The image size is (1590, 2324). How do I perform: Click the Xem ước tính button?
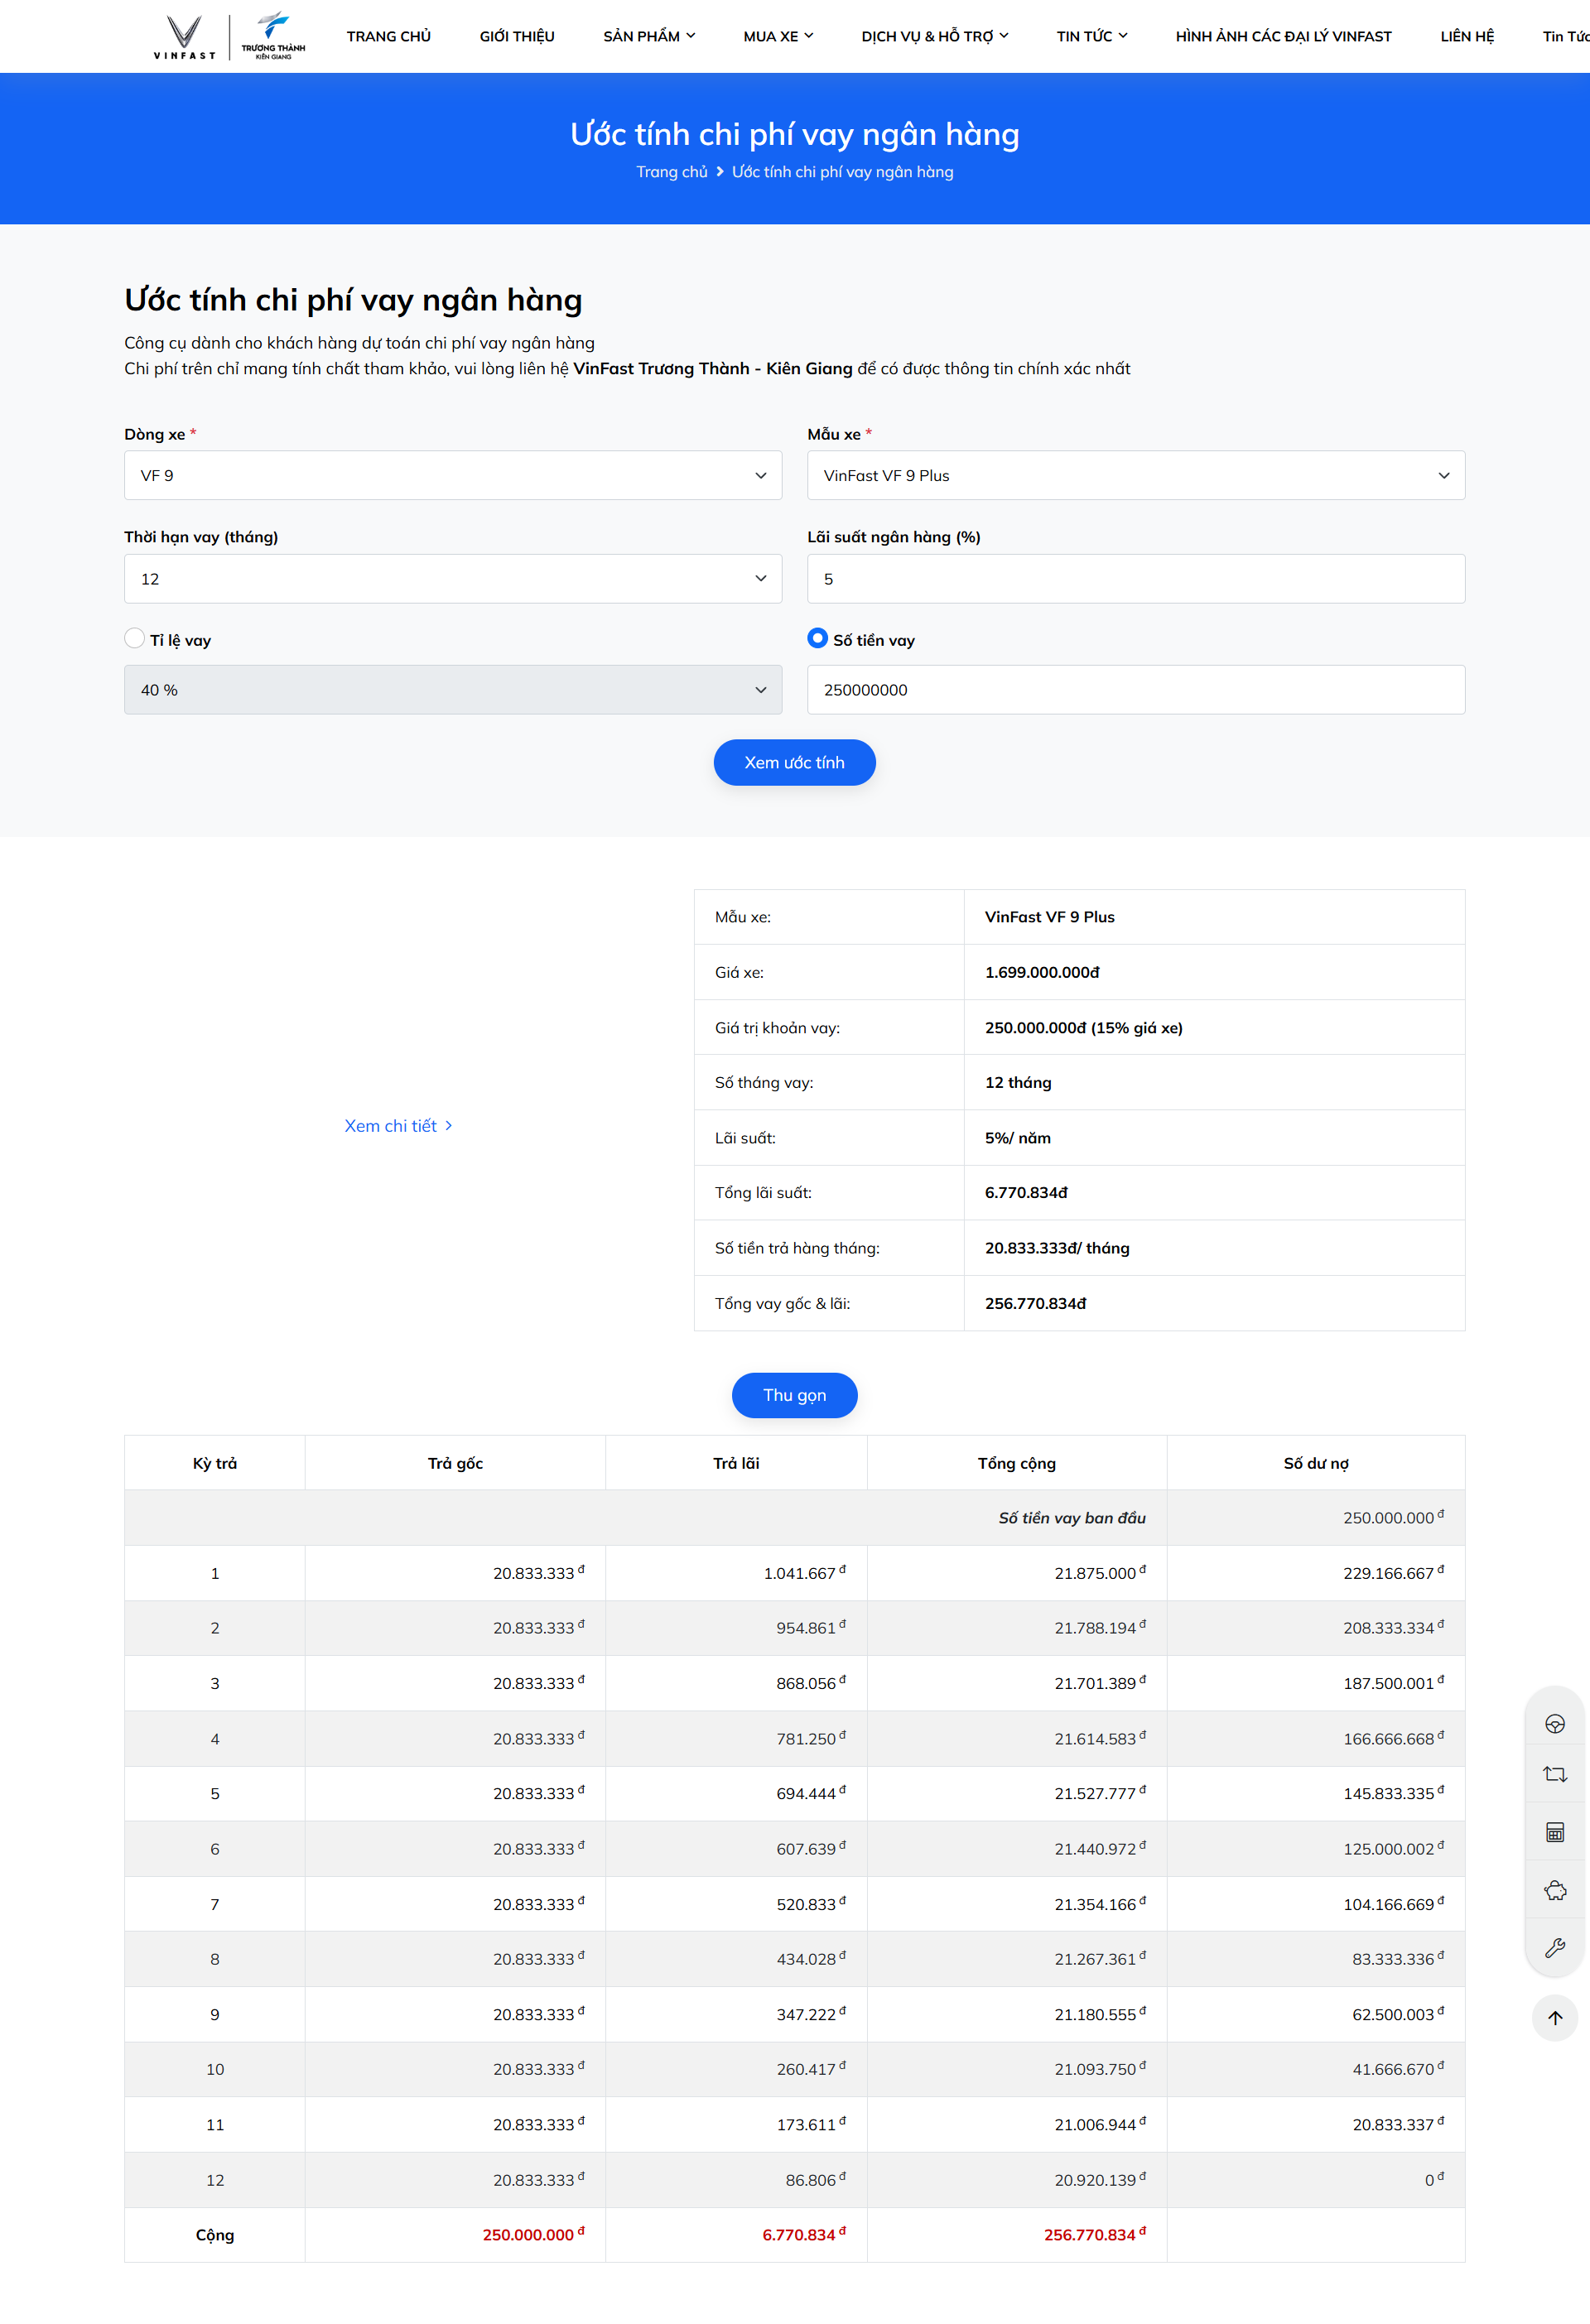[794, 762]
